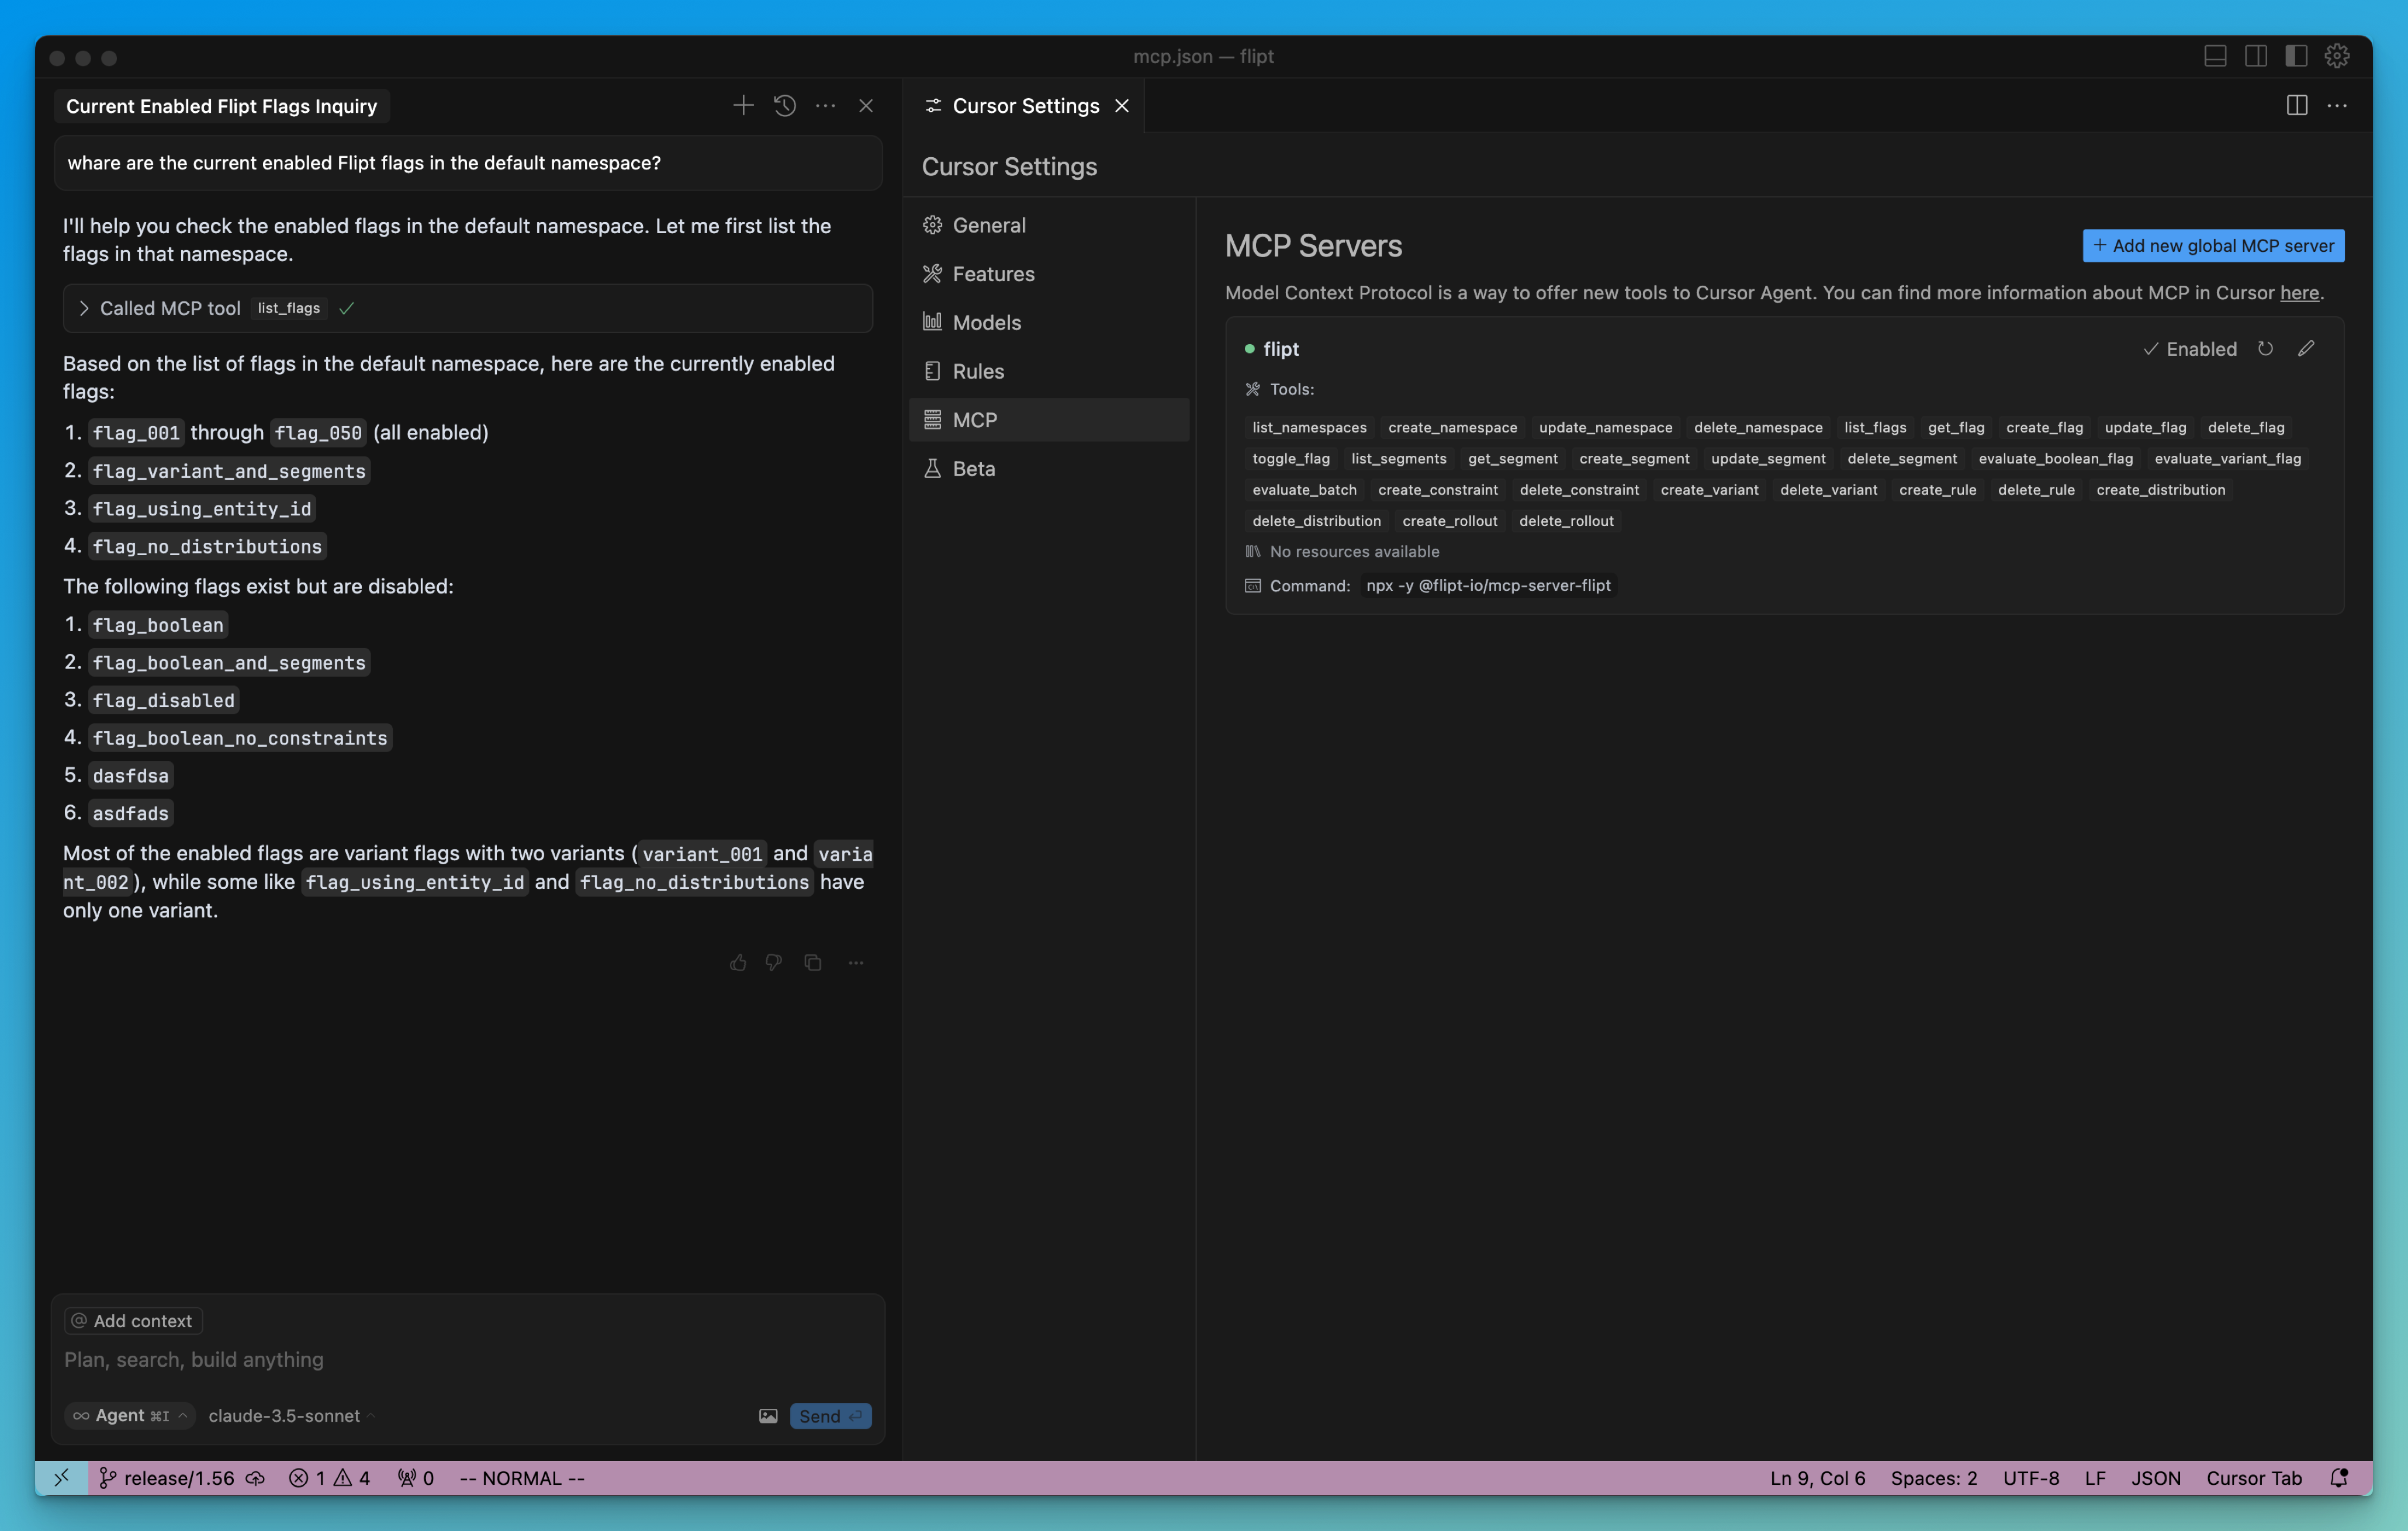Open notifications bell in status bar
Screen dimensions: 2408x1531
tap(2339, 1478)
